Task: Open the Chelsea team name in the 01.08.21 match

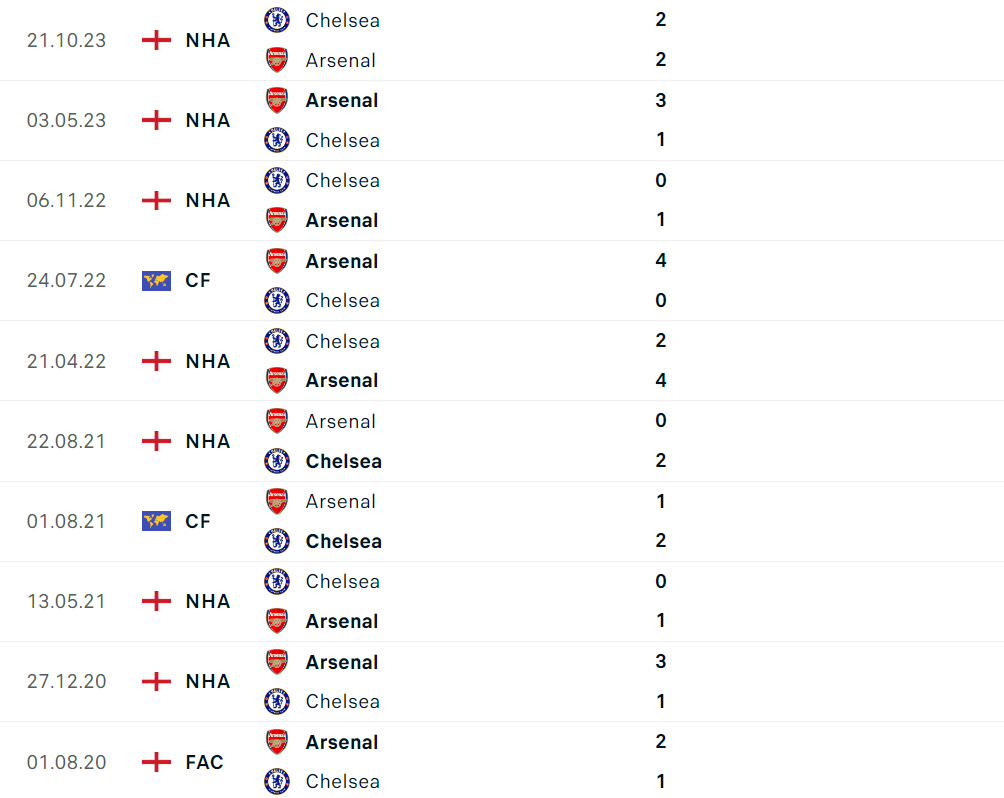Action: click(x=343, y=541)
